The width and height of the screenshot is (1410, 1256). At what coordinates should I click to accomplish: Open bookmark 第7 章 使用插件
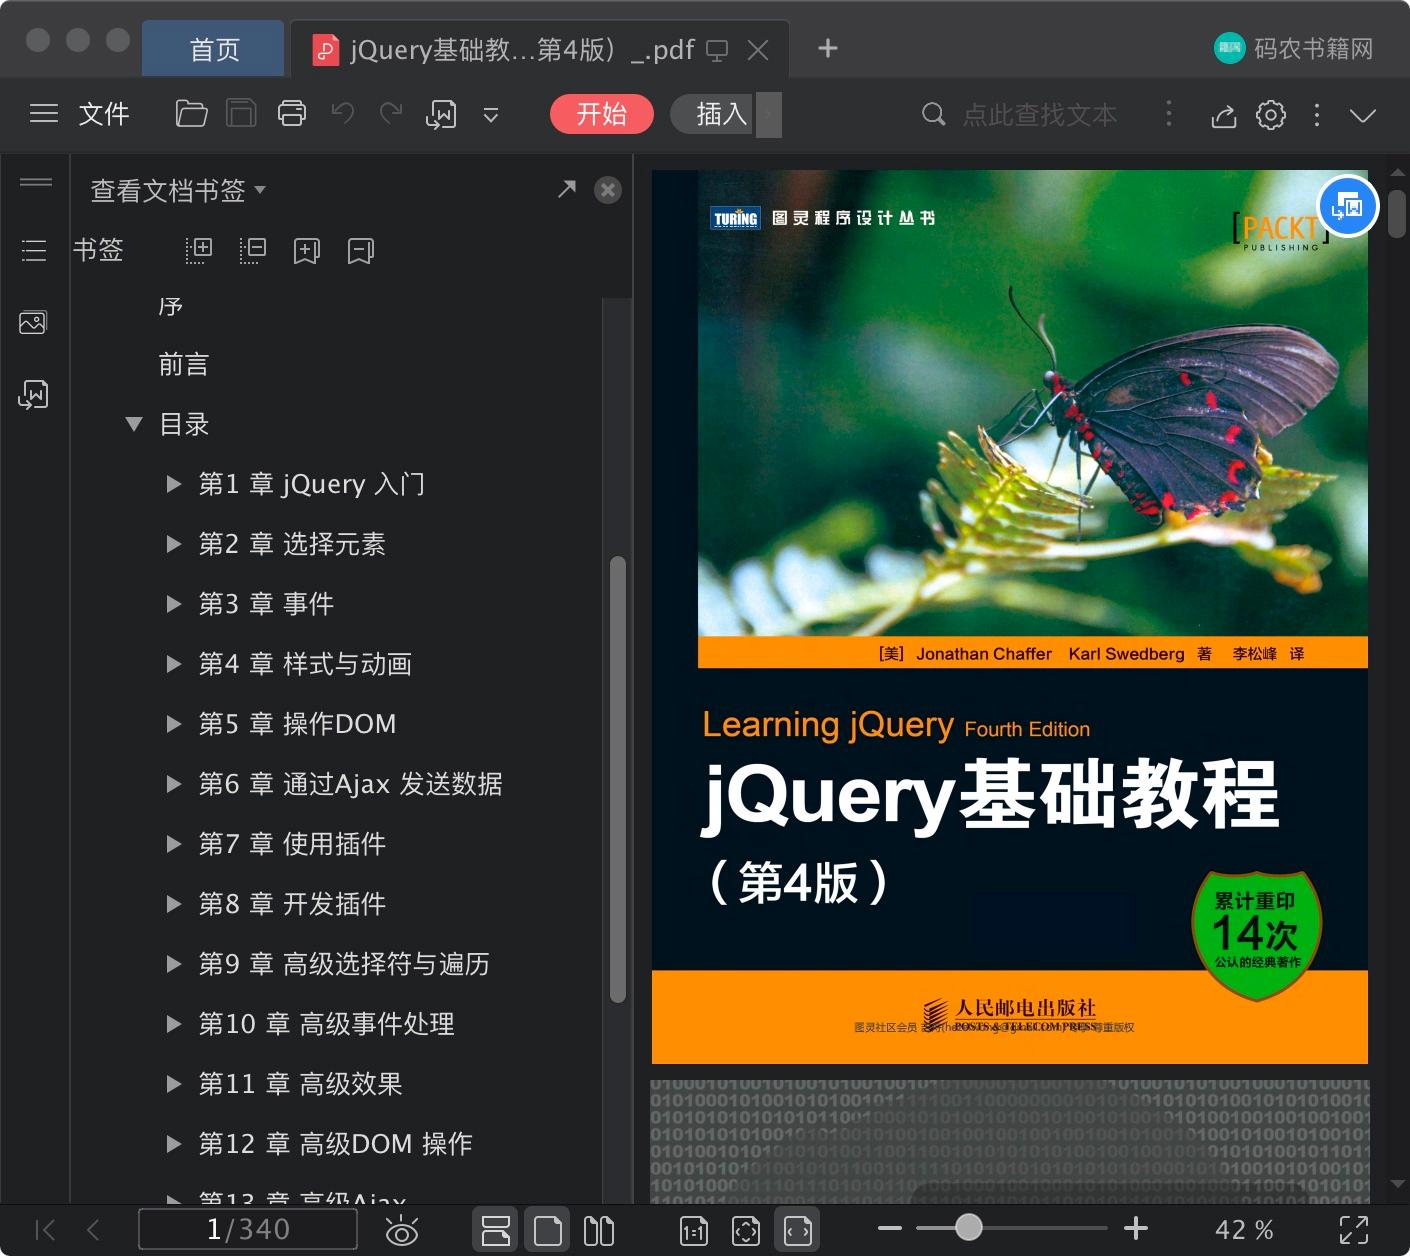(292, 844)
